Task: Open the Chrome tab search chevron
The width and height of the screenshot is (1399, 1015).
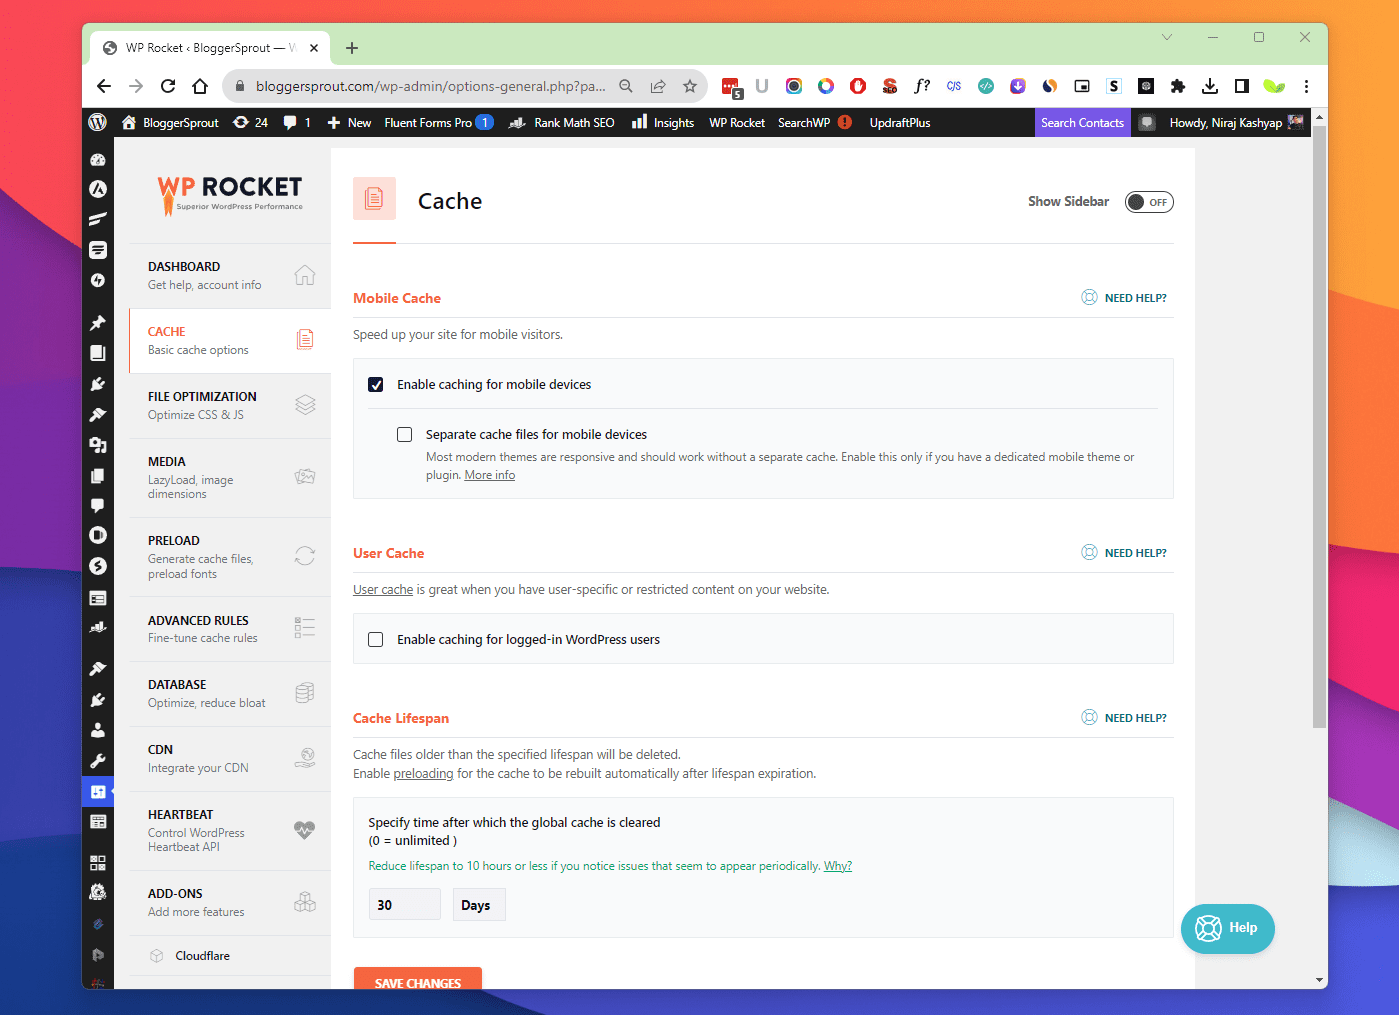Action: pyautogui.click(x=1167, y=38)
